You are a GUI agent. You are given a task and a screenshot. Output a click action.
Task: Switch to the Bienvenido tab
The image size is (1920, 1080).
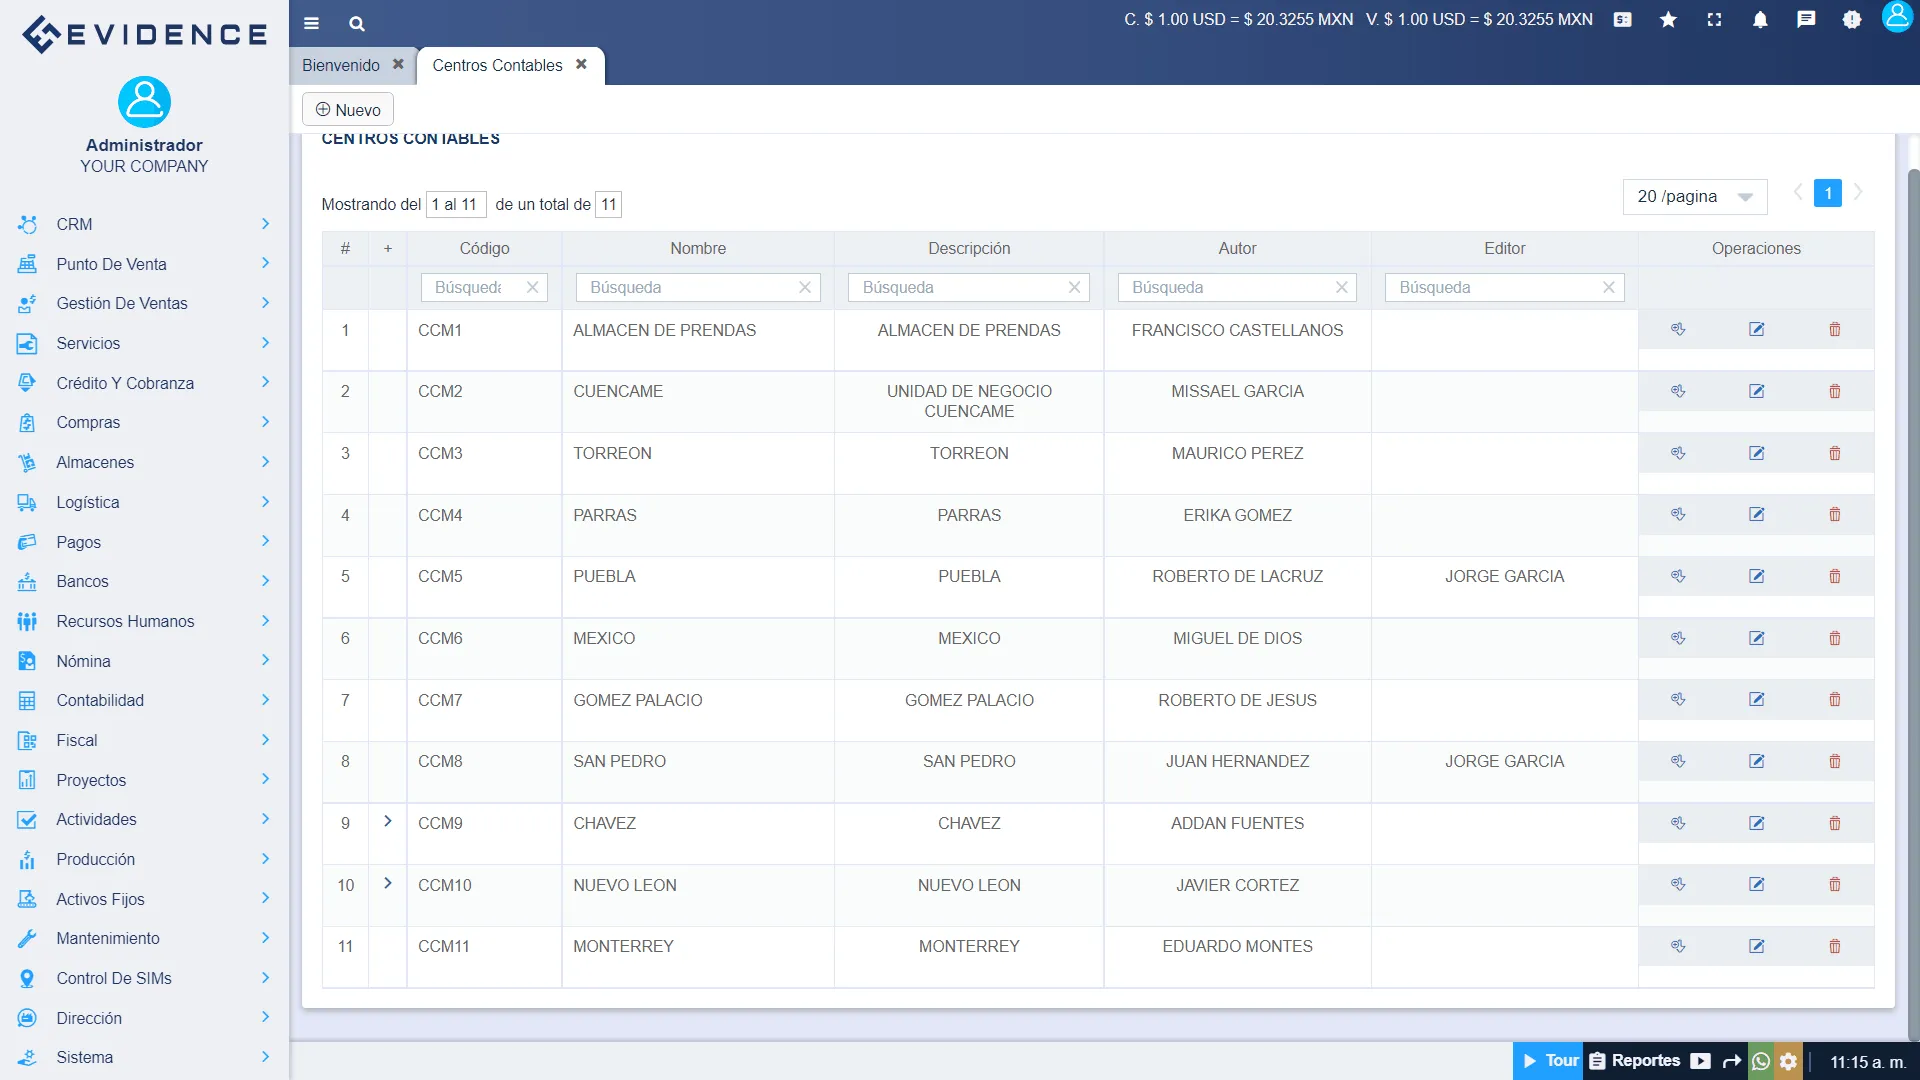[x=341, y=65]
